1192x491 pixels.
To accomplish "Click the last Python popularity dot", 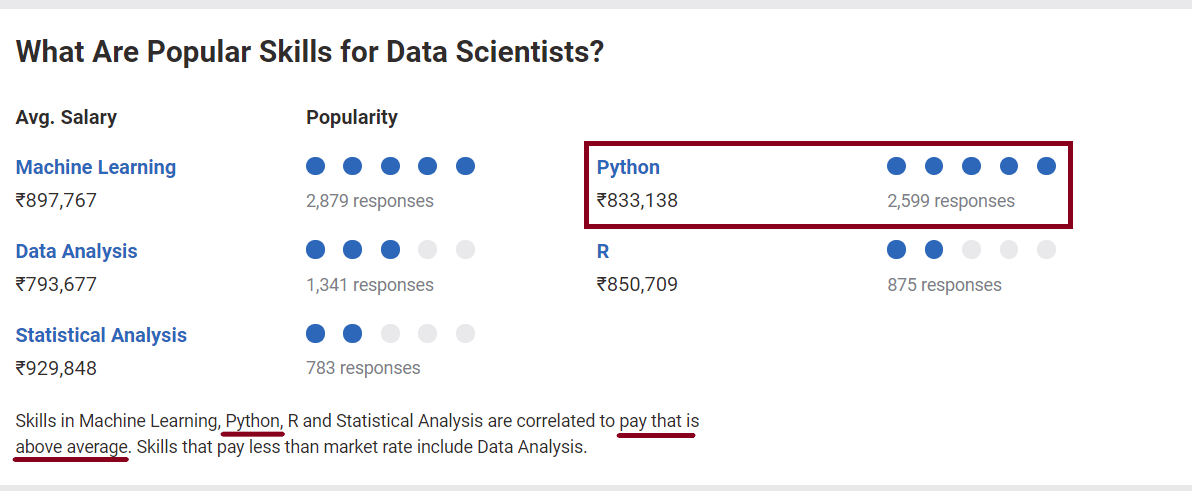I will tap(1046, 166).
